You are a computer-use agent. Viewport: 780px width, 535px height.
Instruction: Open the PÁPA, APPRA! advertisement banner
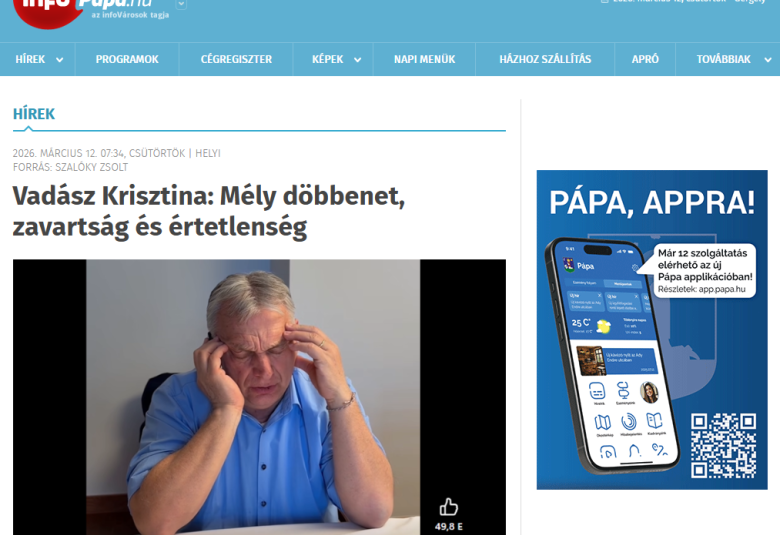click(x=652, y=329)
